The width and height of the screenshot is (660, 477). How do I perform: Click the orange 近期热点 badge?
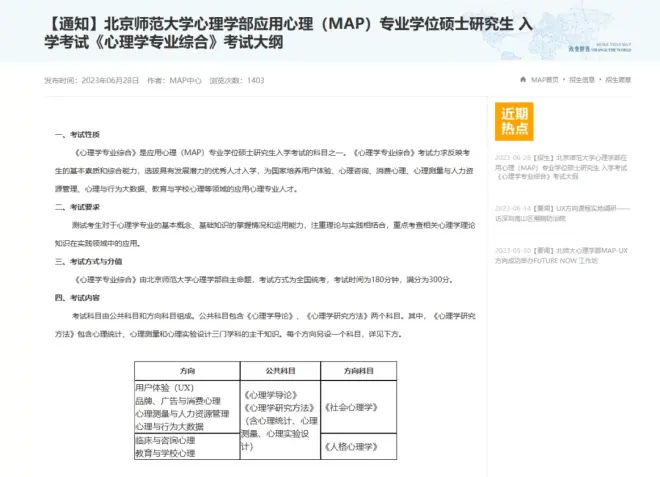click(x=516, y=122)
